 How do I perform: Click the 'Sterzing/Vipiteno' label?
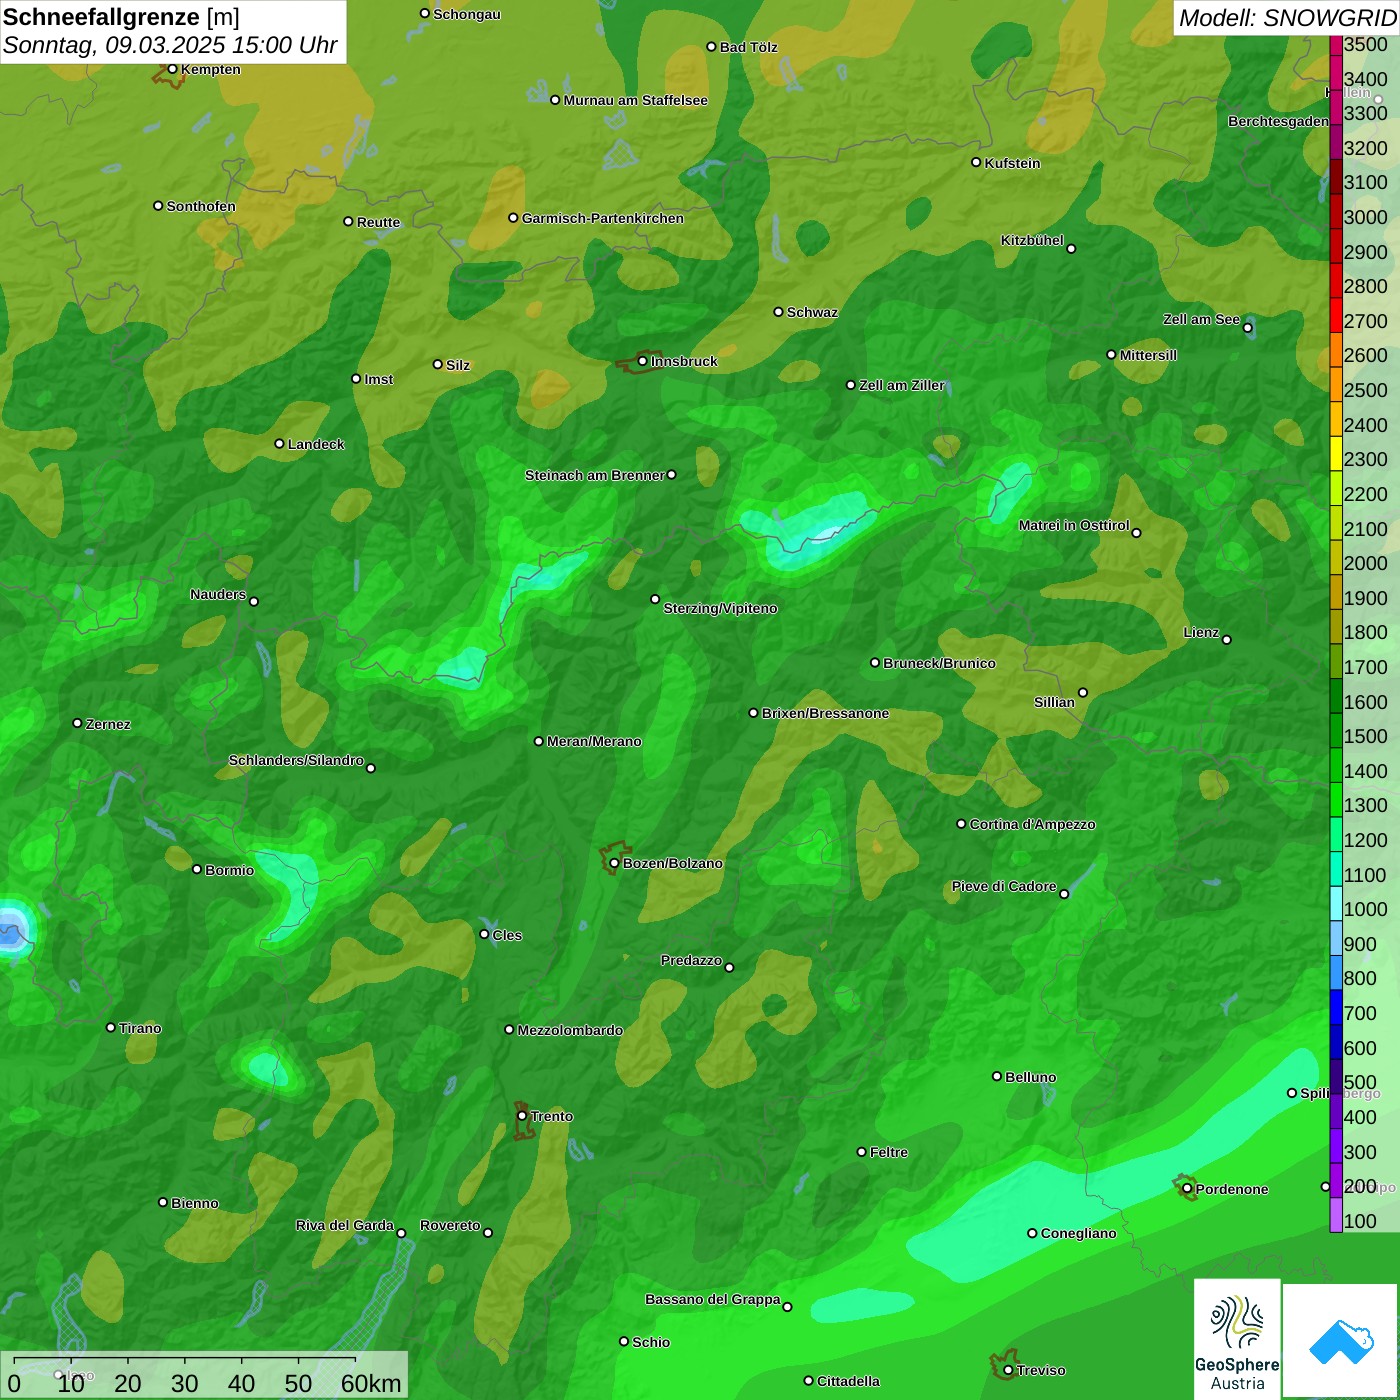721,608
